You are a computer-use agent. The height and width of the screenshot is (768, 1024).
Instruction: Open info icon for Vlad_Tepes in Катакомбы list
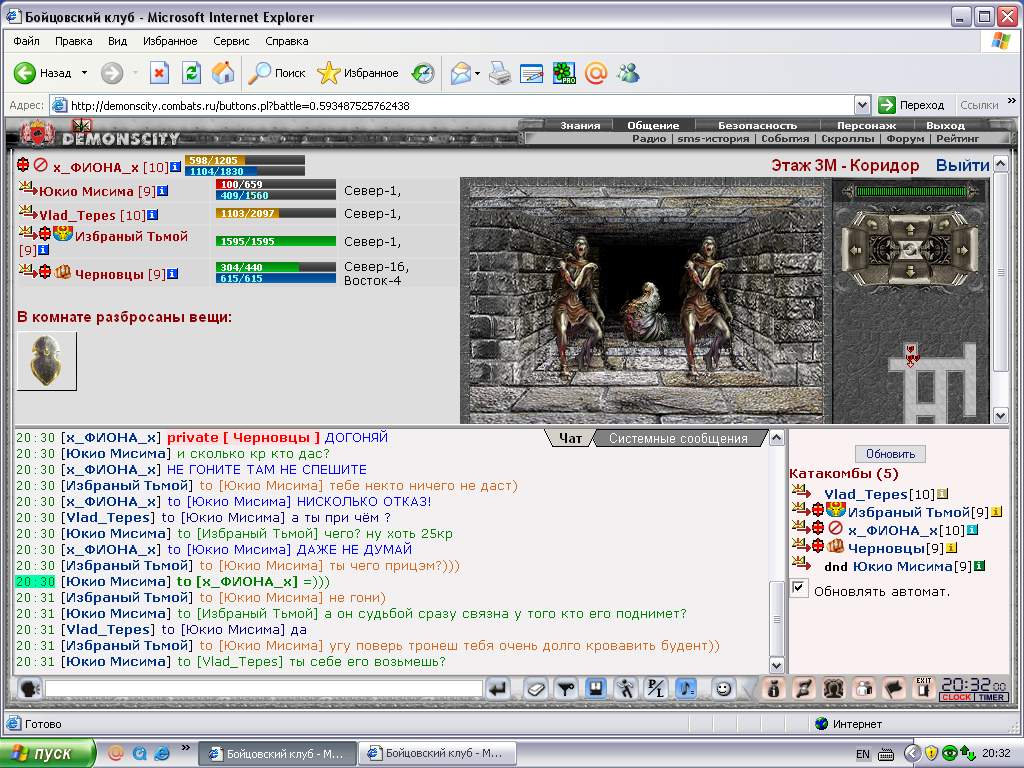(x=942, y=494)
